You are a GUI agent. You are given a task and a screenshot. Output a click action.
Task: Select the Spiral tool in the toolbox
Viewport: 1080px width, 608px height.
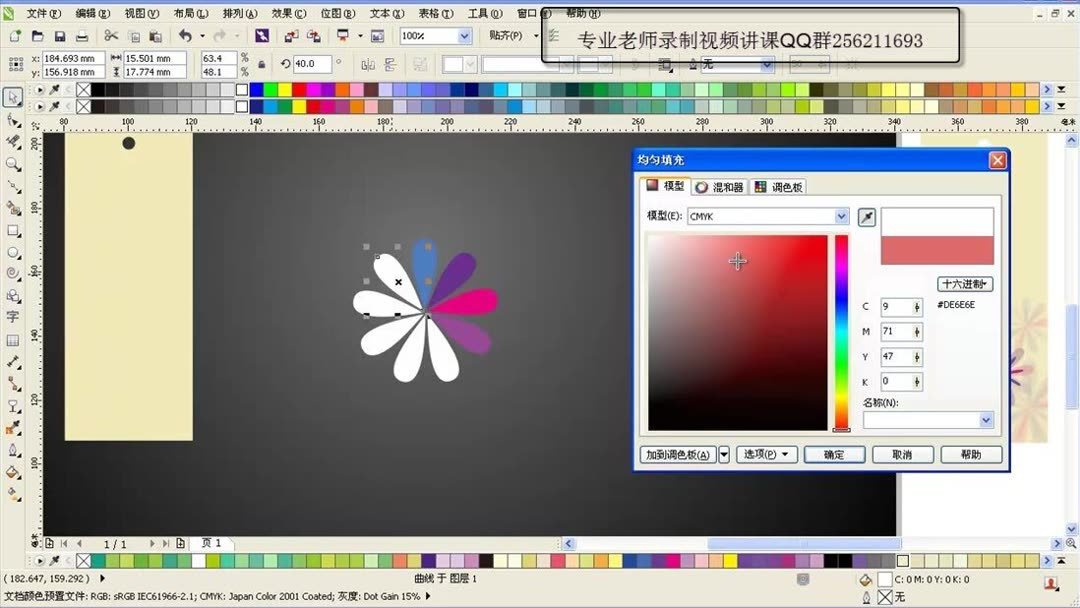point(13,273)
